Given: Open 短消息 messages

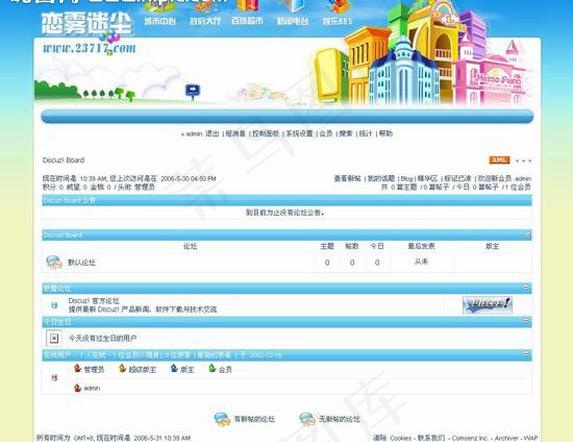Looking at the screenshot, I should (235, 134).
